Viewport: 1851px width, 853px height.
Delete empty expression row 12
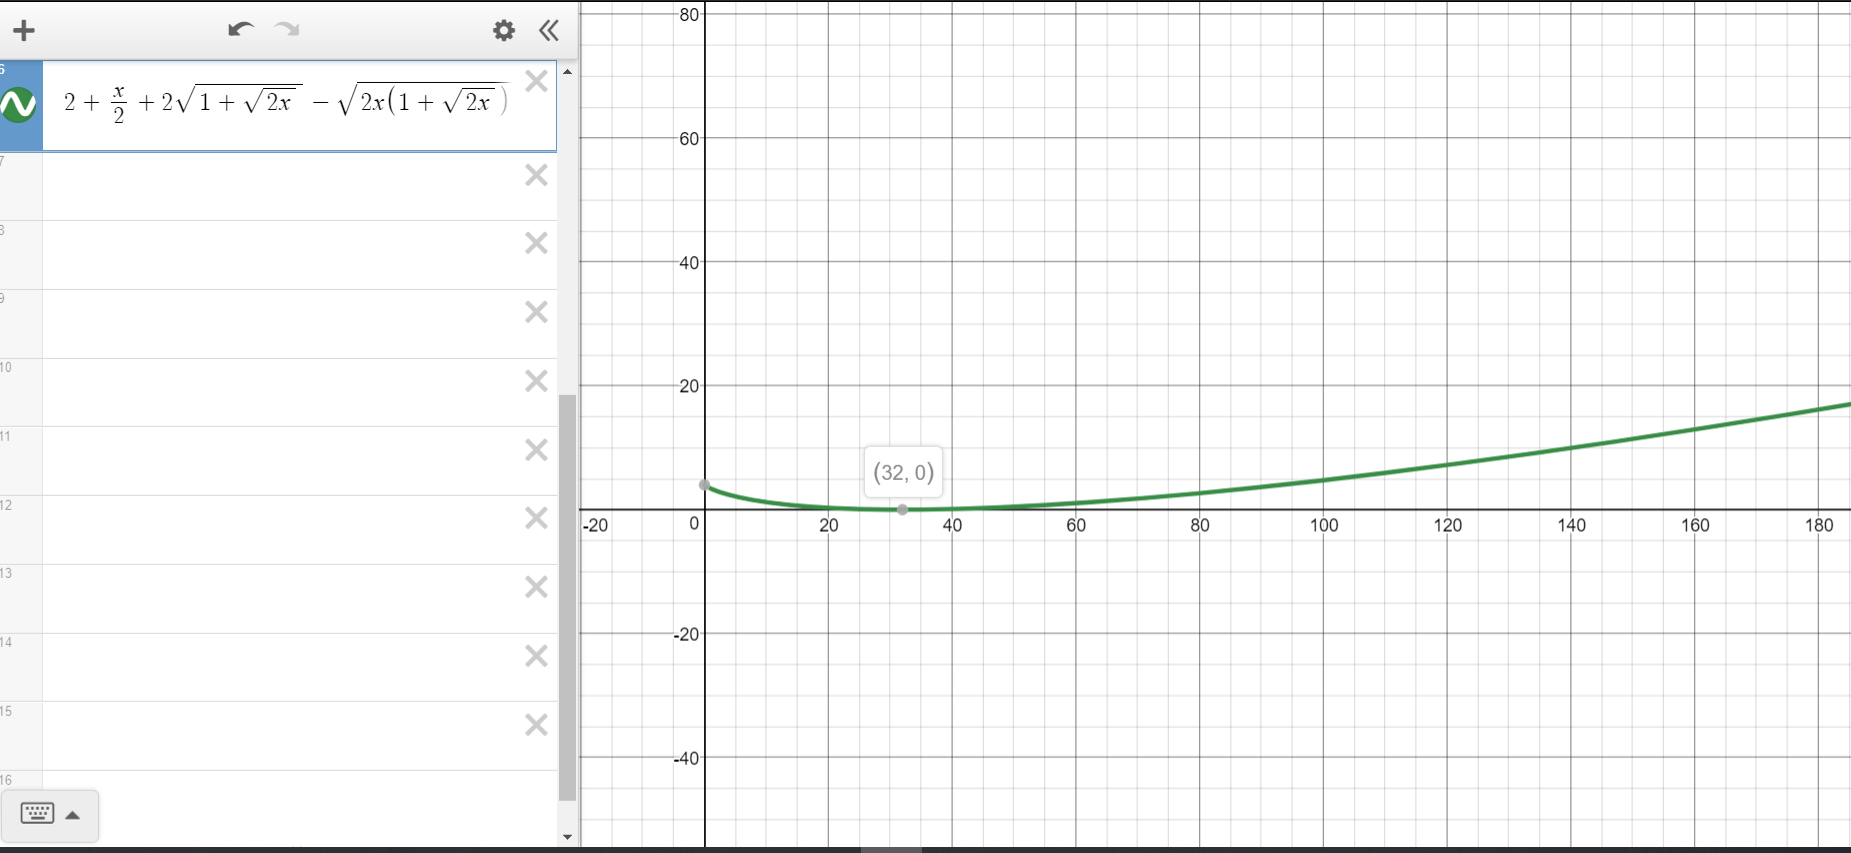(536, 518)
